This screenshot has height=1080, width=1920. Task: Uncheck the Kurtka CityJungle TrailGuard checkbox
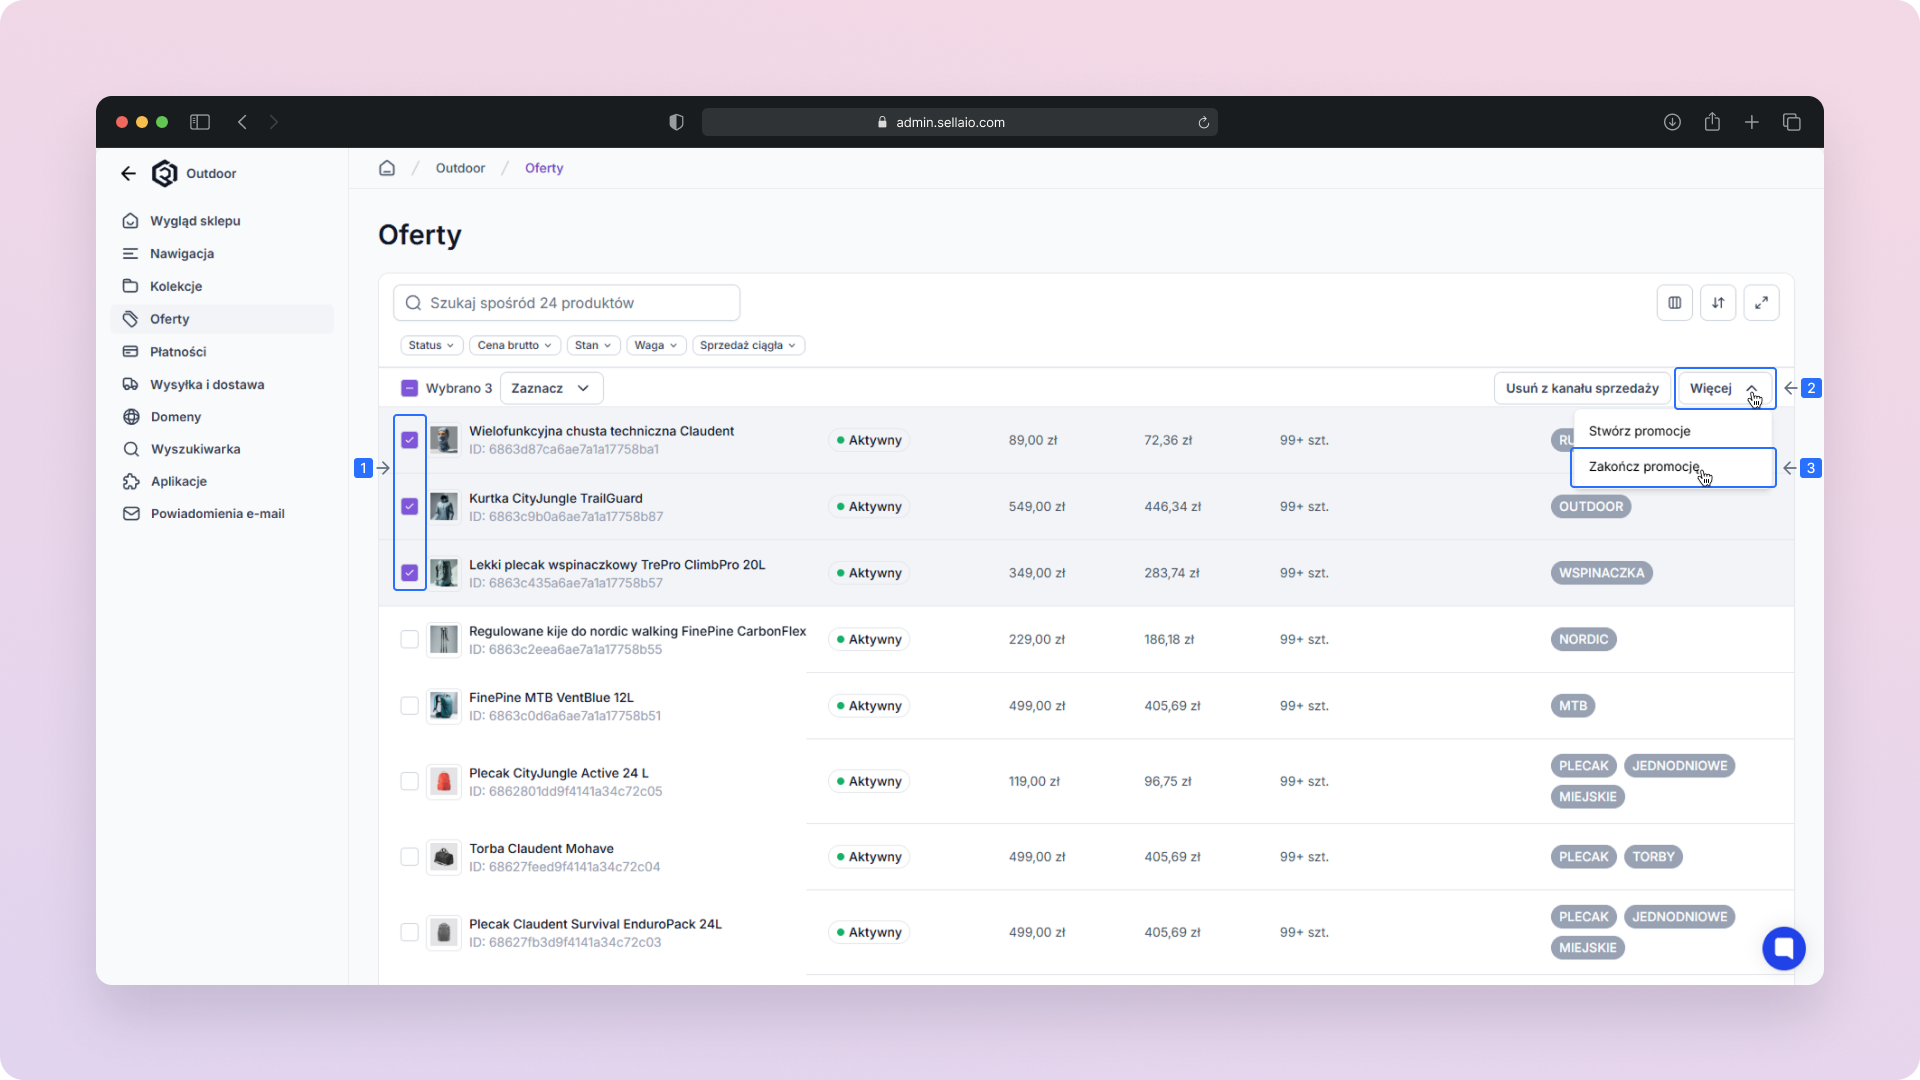(409, 507)
